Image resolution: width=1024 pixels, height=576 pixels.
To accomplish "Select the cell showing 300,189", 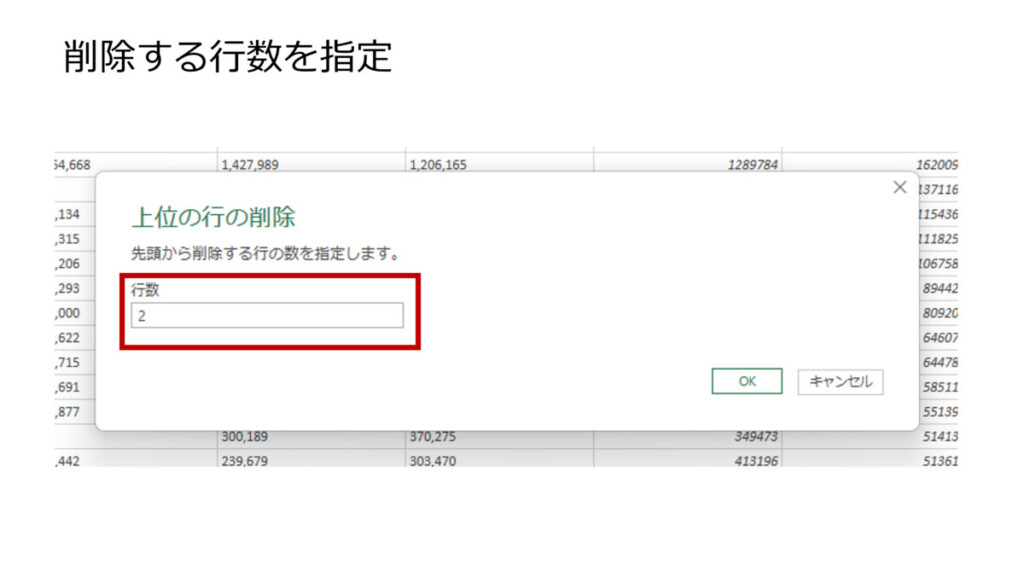I will tap(310, 437).
